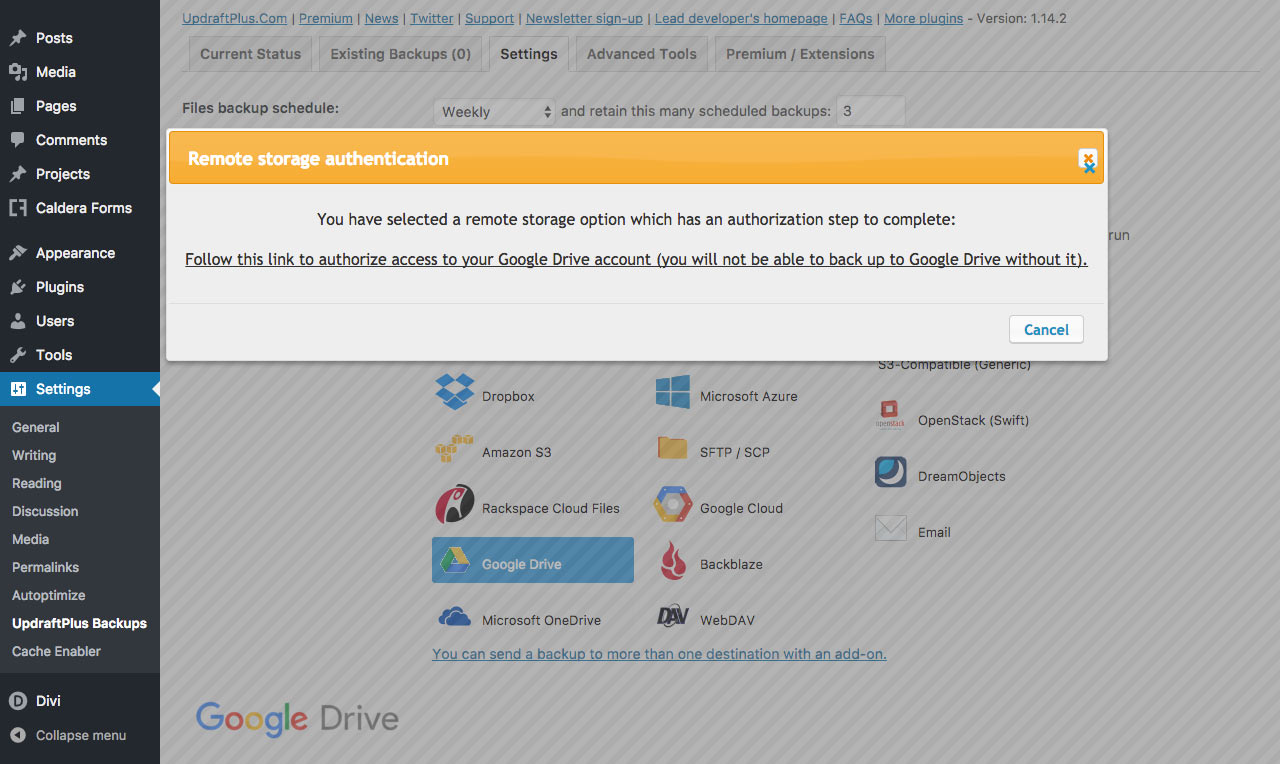The width and height of the screenshot is (1280, 764).
Task: Click the Pages icon in sidebar
Action: click(18, 106)
